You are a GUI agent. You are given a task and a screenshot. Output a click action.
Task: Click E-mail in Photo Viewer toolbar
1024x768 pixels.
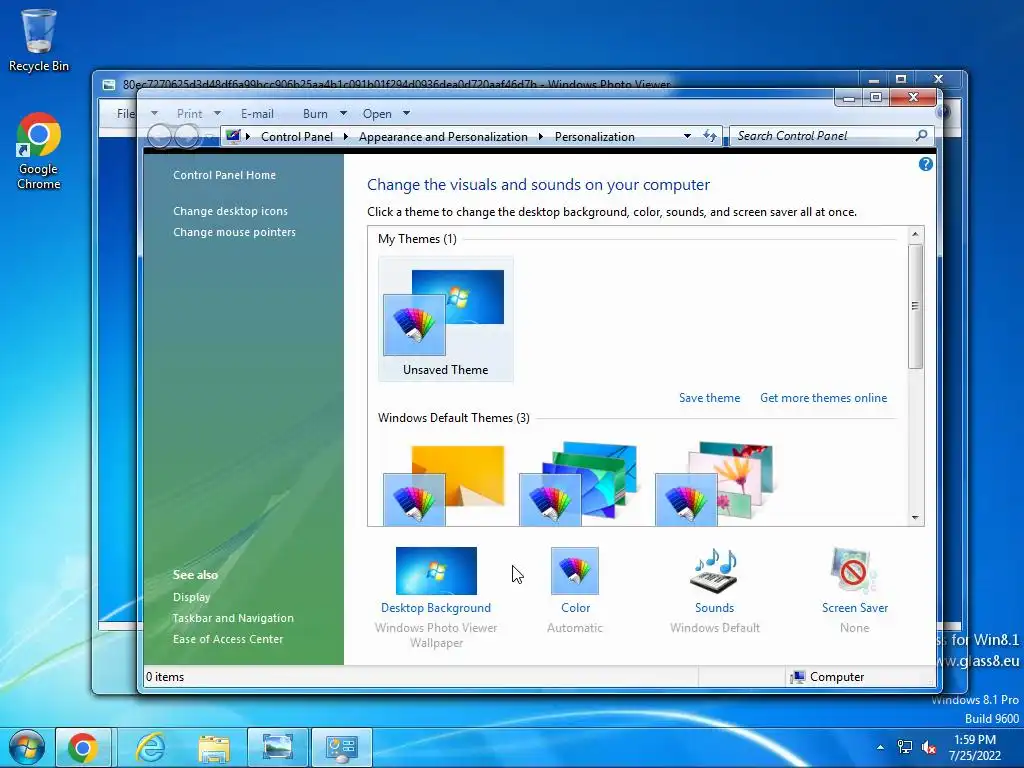(x=257, y=114)
